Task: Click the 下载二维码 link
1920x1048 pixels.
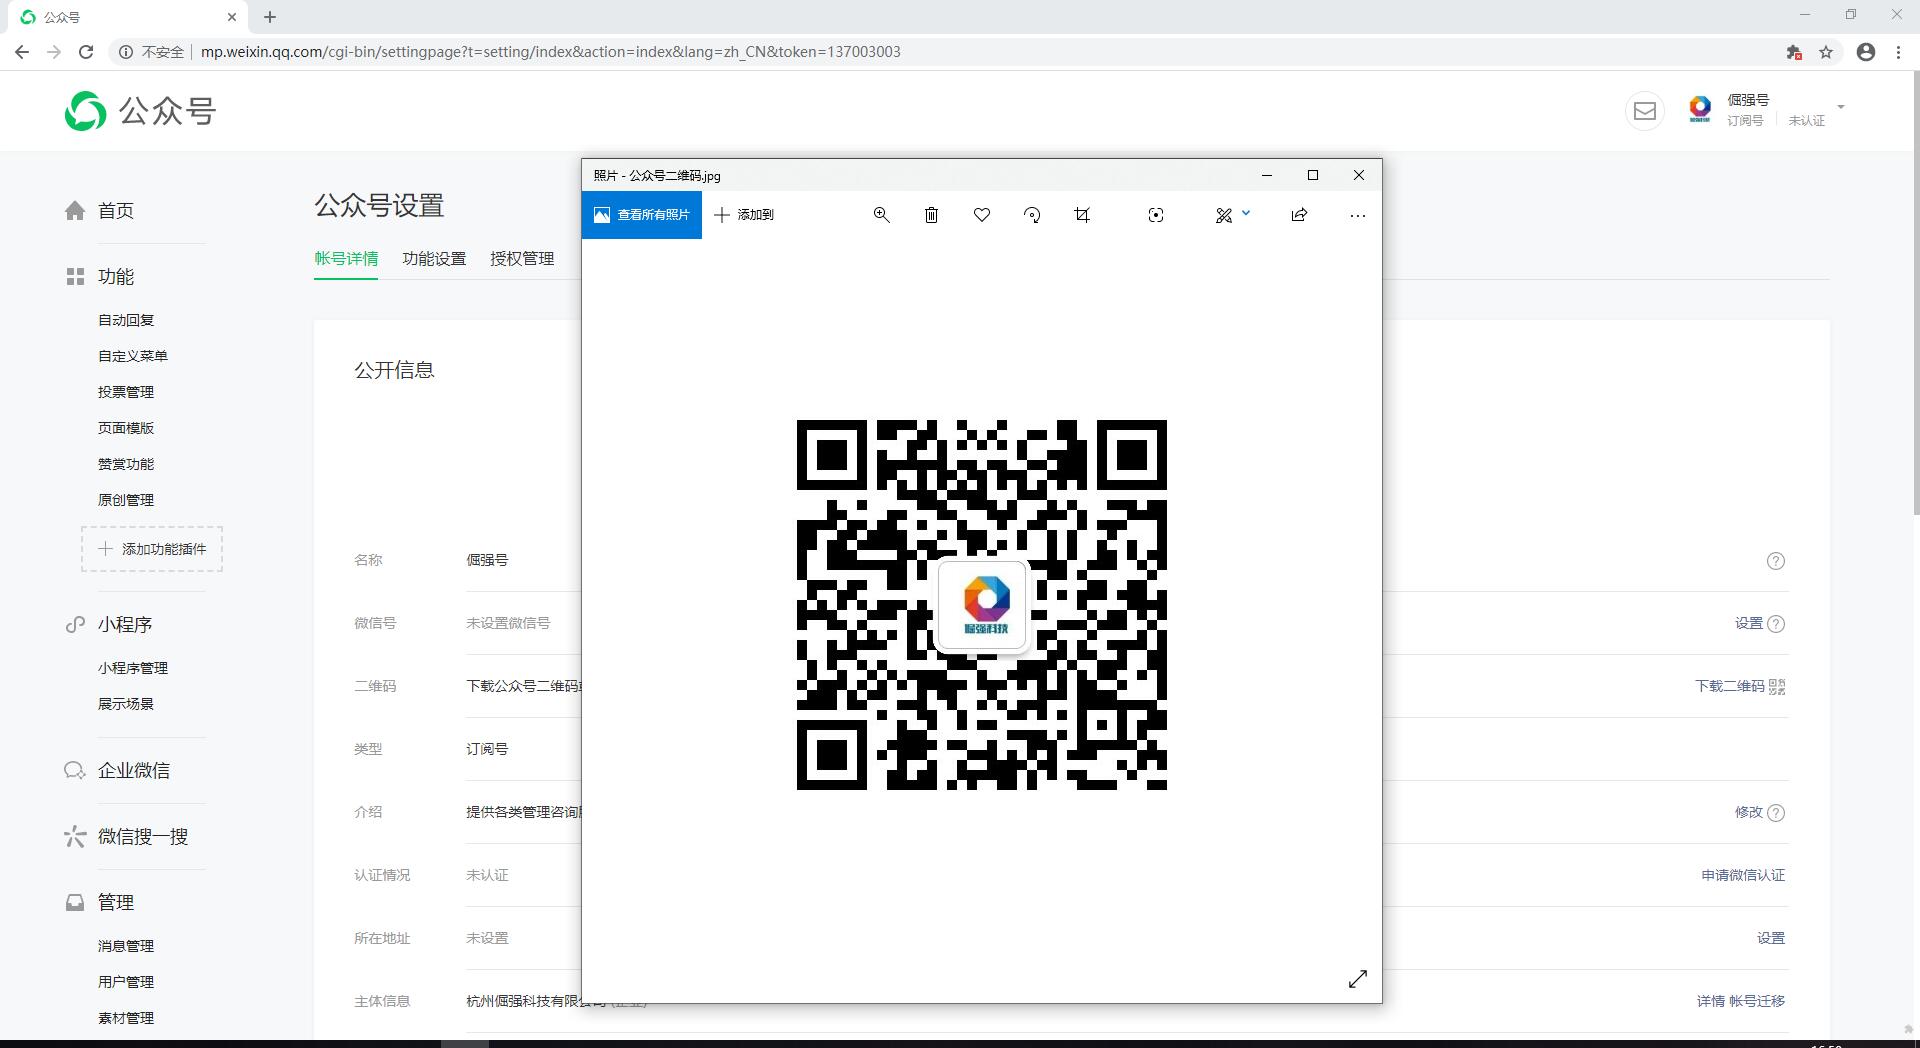Action: pos(1728,686)
